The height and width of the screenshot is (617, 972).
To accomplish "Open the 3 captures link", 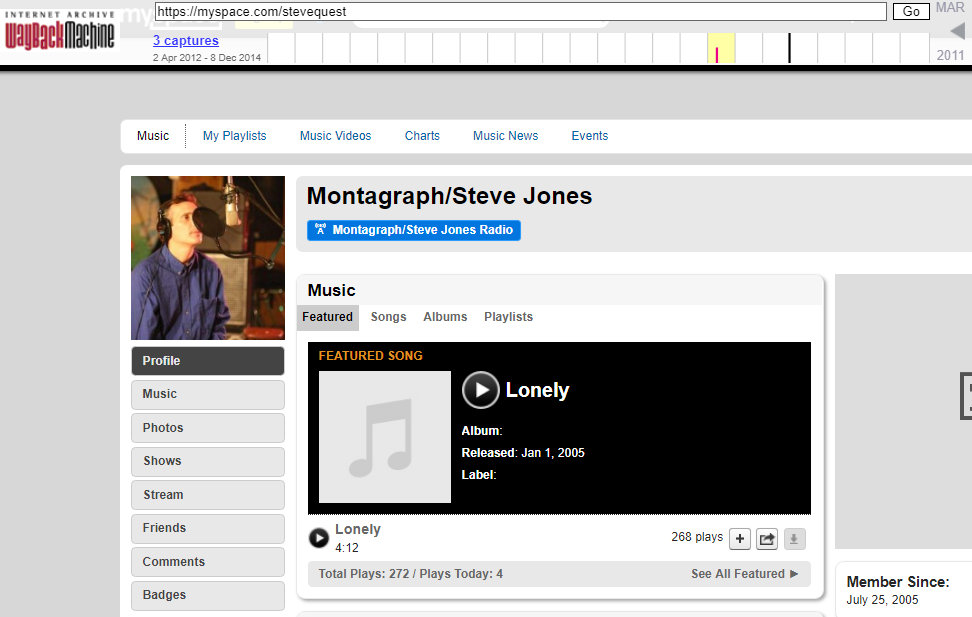I will [186, 40].
